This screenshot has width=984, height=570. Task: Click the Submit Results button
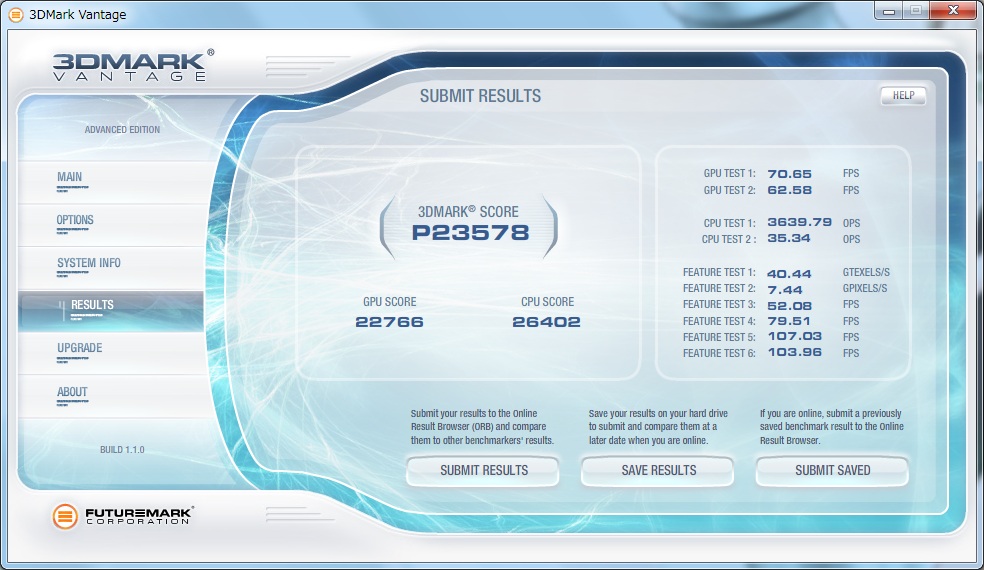click(x=483, y=471)
